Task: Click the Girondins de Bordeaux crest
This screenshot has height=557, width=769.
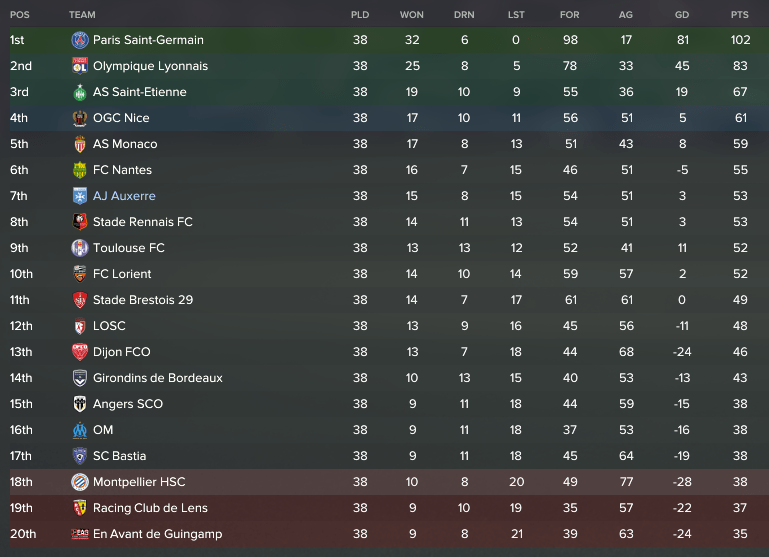Action: [80, 378]
